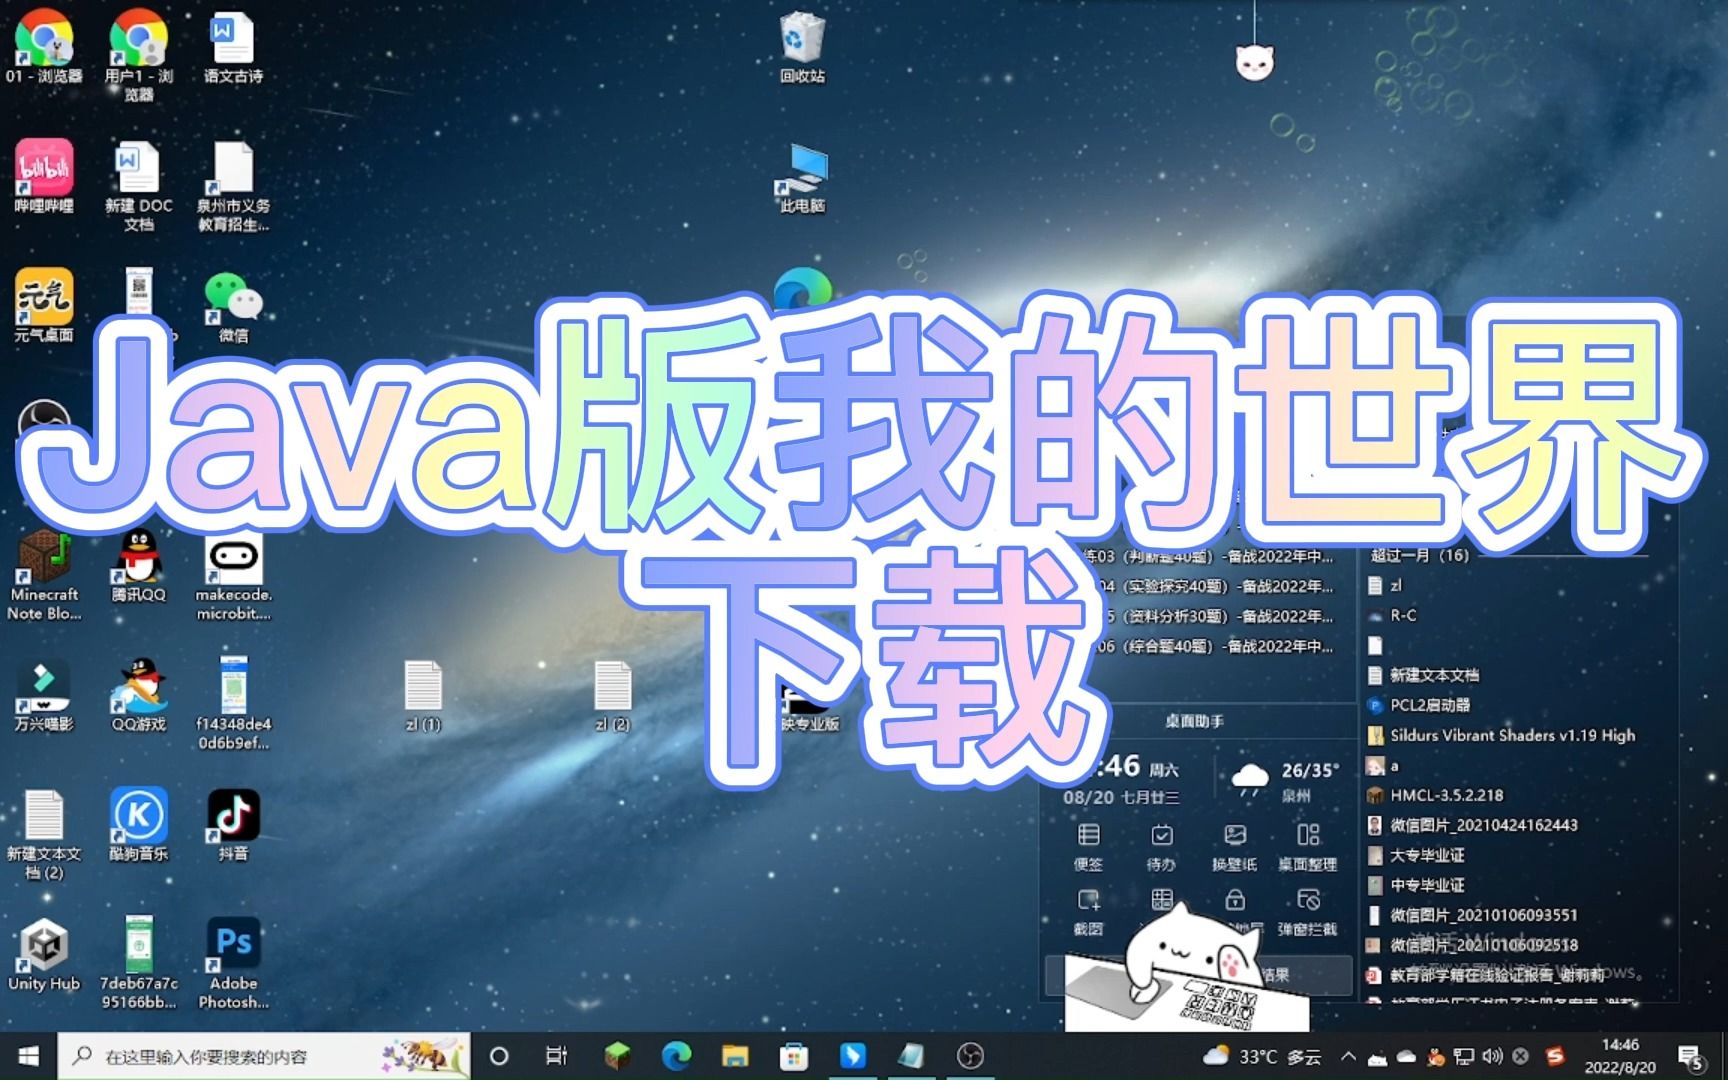Open the 元气桌面 shortcut
The height and width of the screenshot is (1080, 1728).
click(x=43, y=305)
